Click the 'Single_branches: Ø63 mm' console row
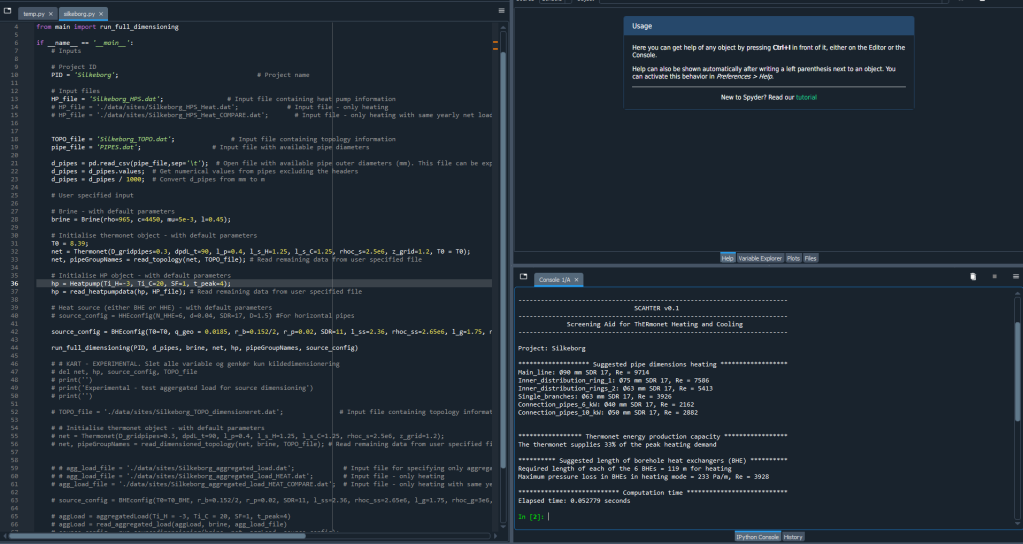 click(594, 397)
